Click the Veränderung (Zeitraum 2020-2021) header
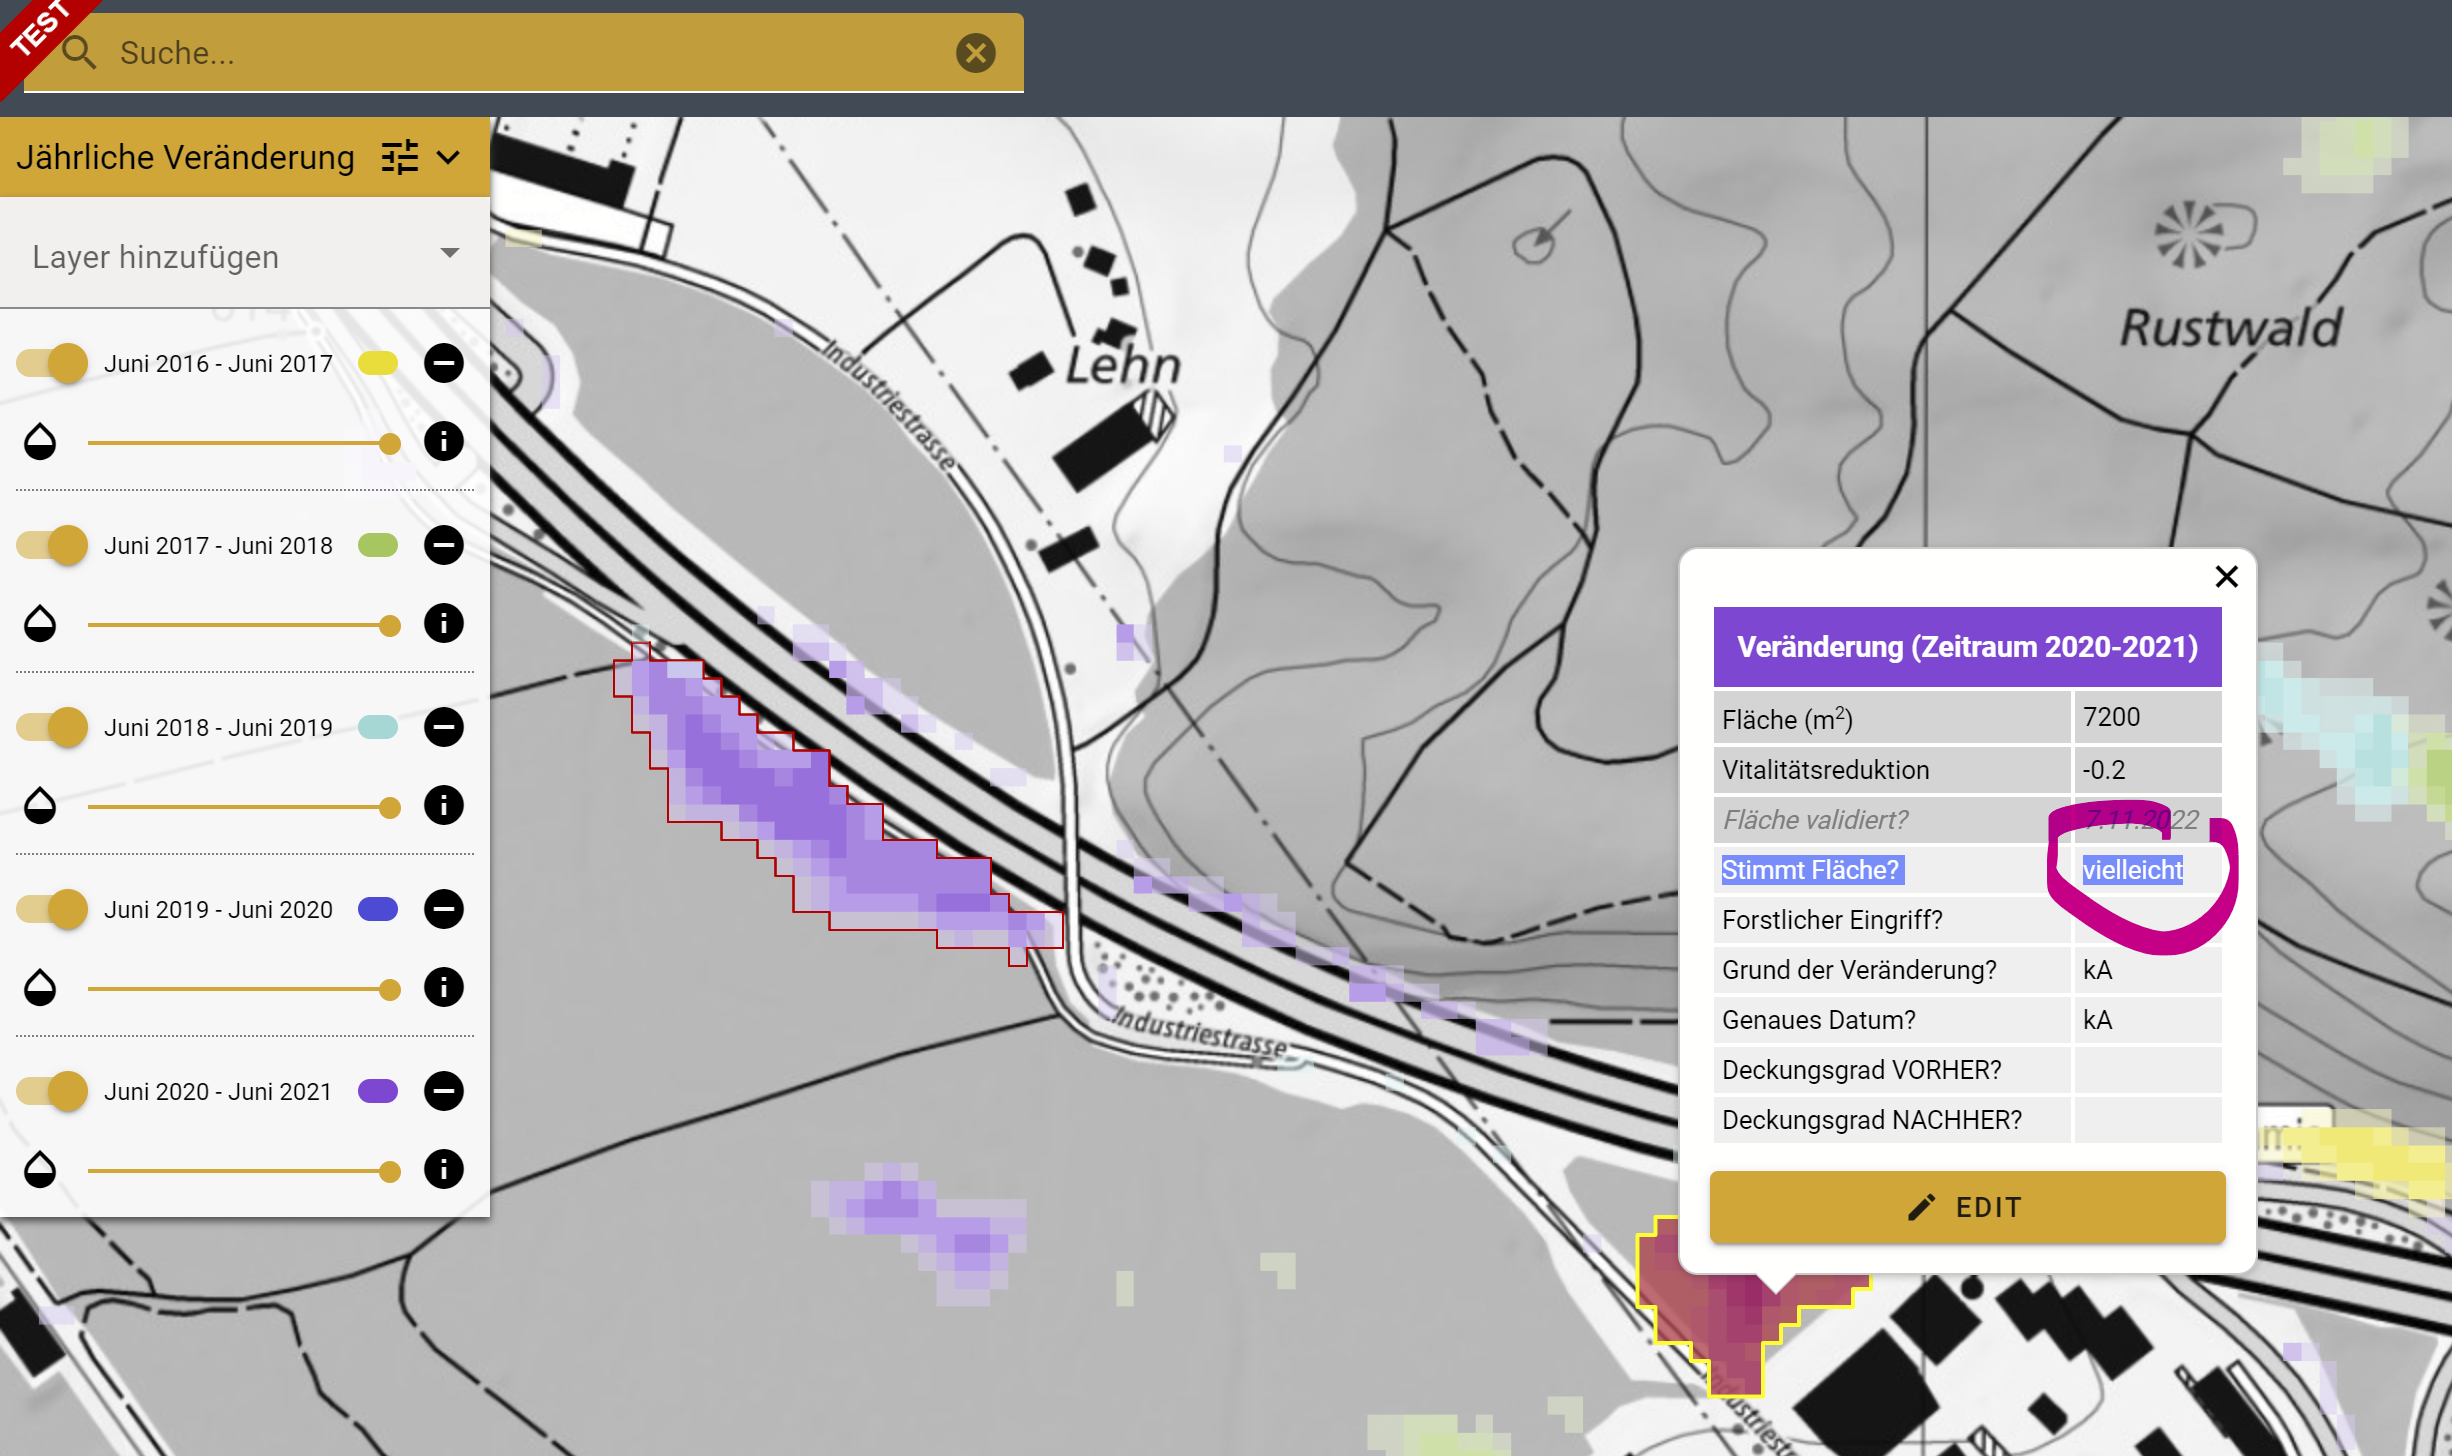Image resolution: width=2452 pixels, height=1456 pixels. click(x=1965, y=646)
